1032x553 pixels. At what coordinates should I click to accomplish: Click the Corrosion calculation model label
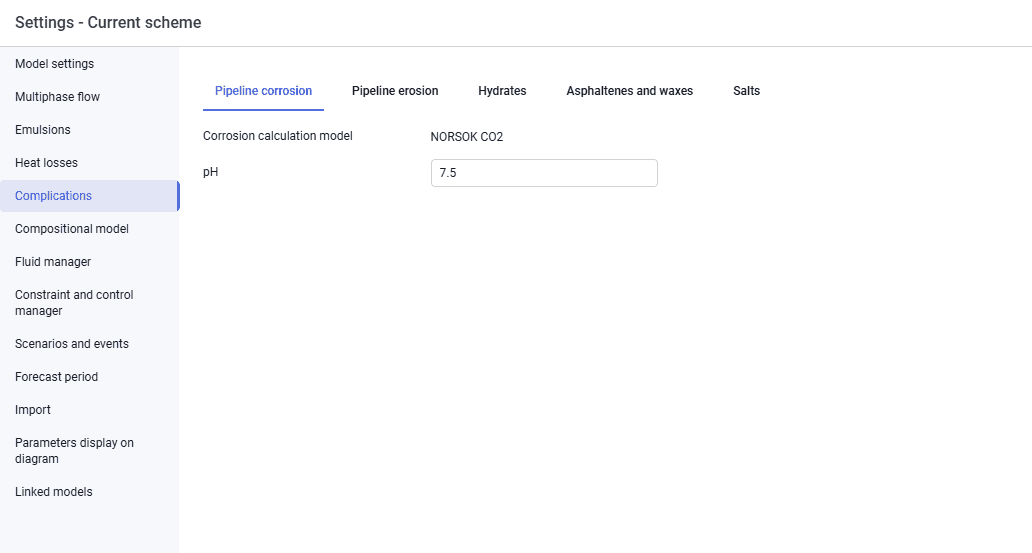tap(278, 136)
